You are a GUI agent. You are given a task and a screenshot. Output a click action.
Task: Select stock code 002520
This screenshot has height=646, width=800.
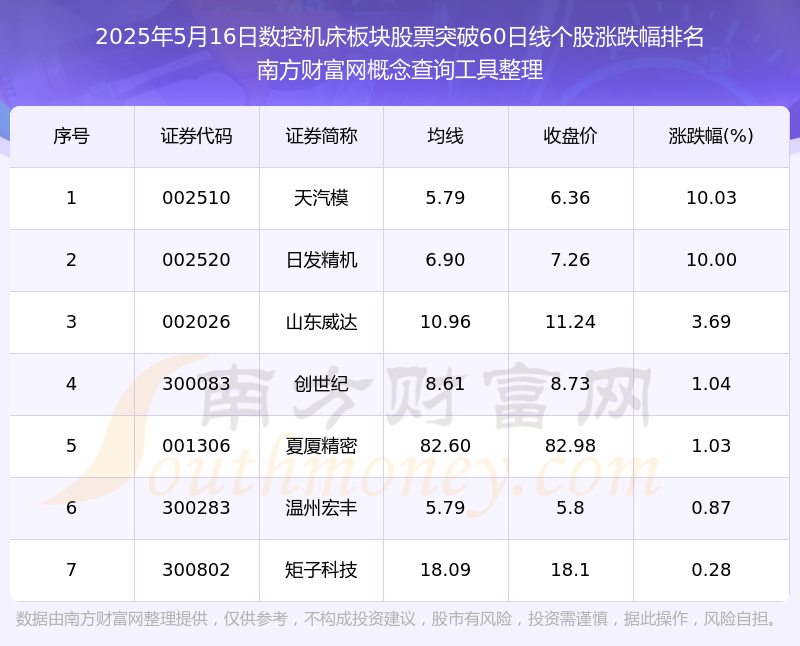coord(196,260)
